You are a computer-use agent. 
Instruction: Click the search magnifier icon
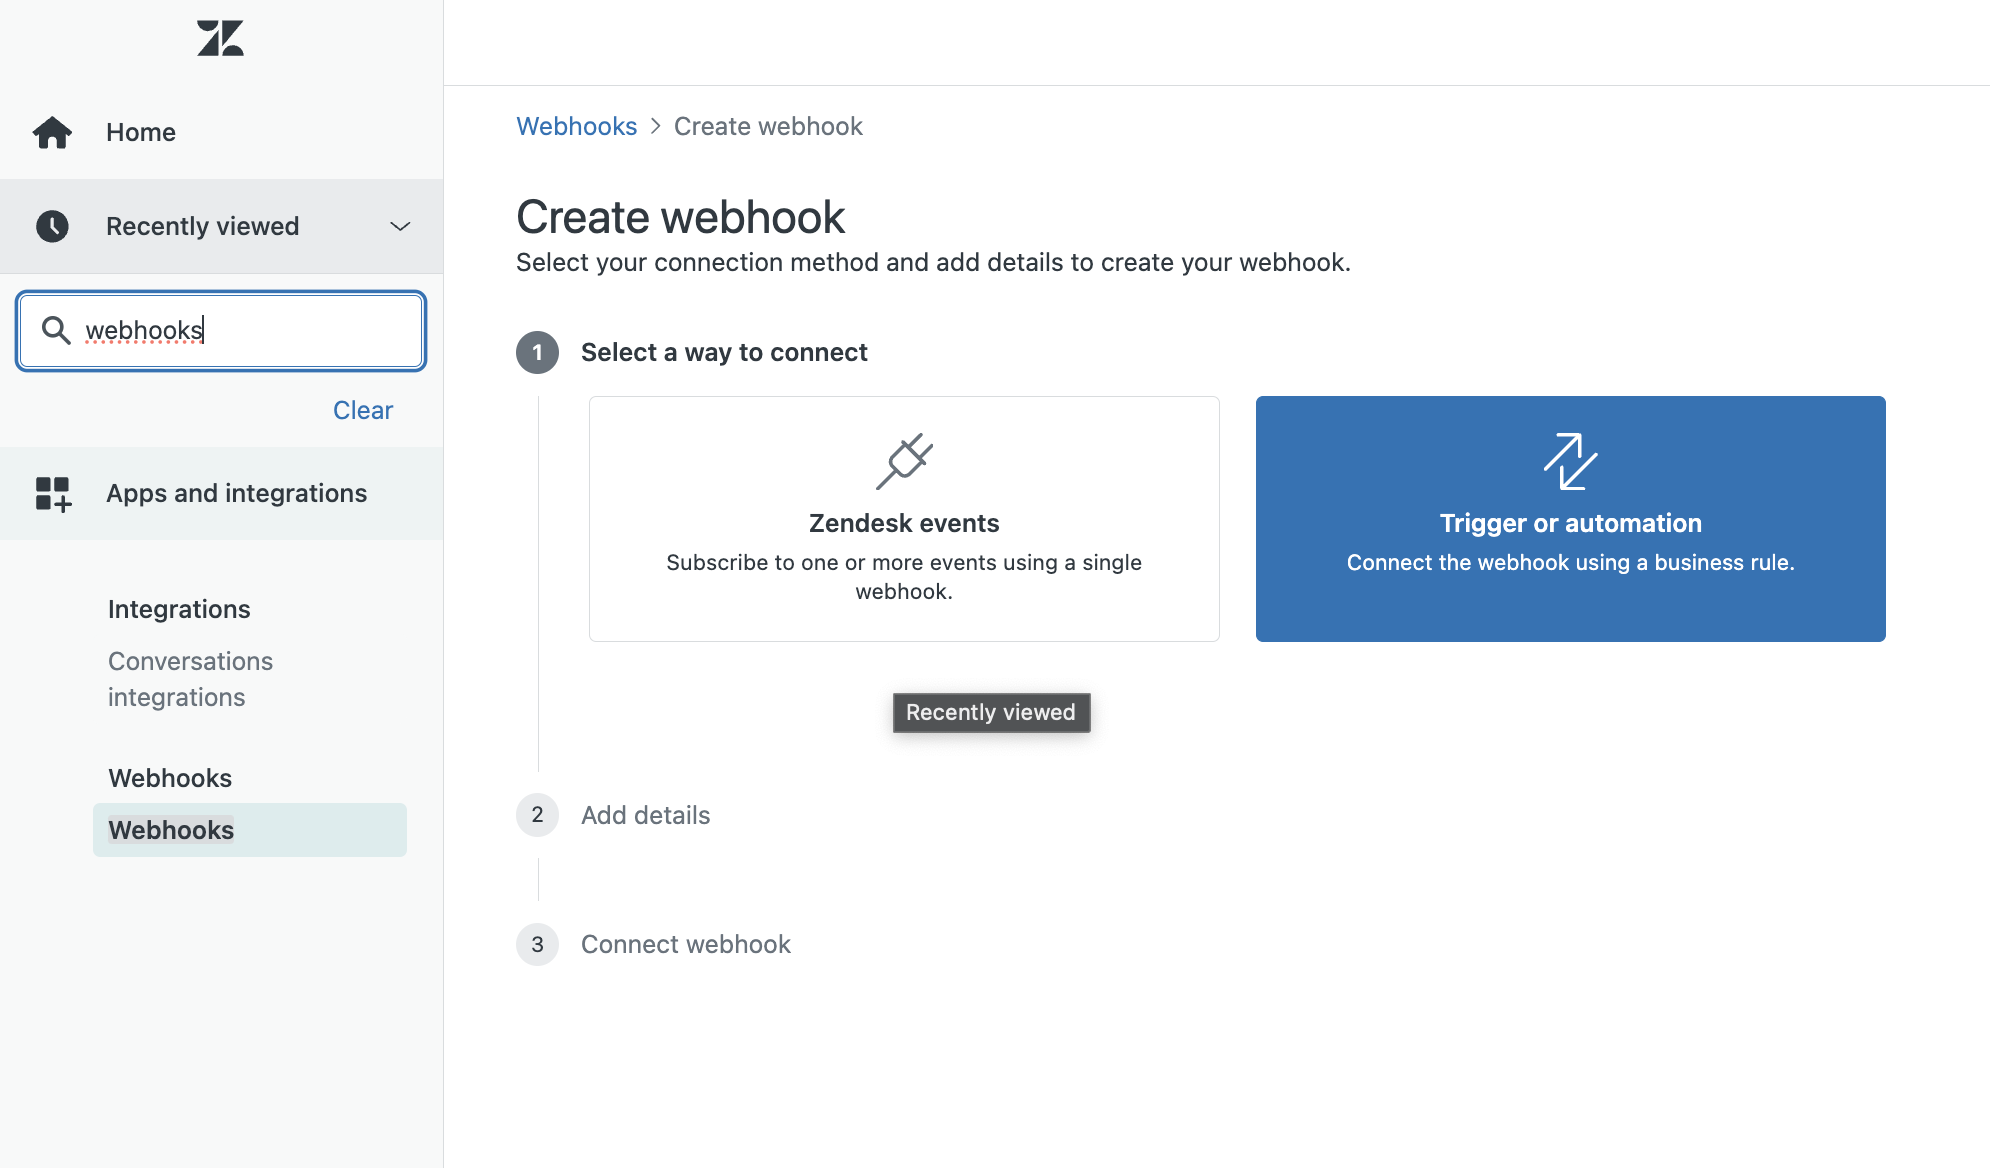click(x=56, y=330)
